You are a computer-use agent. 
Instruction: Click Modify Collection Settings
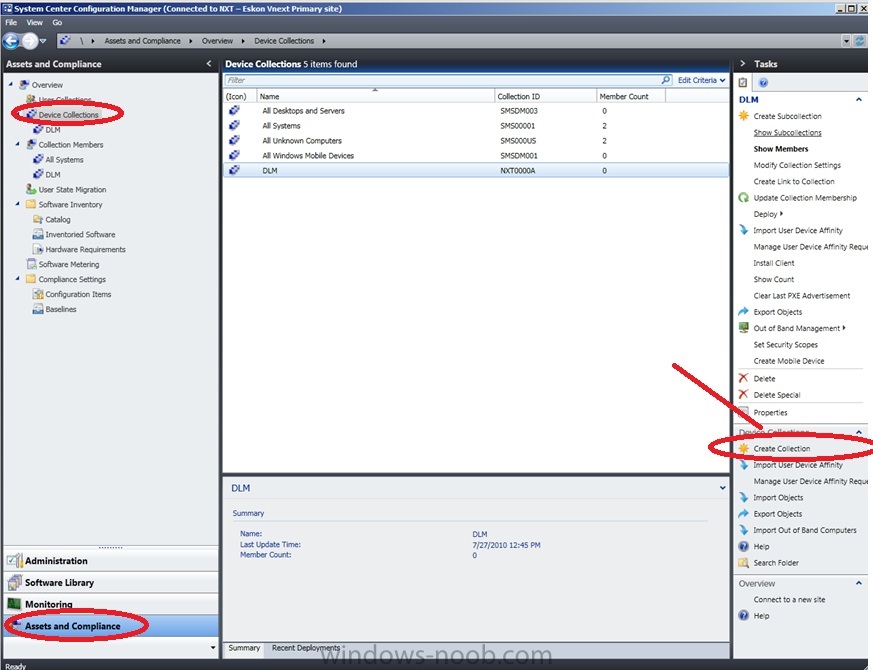click(x=797, y=165)
